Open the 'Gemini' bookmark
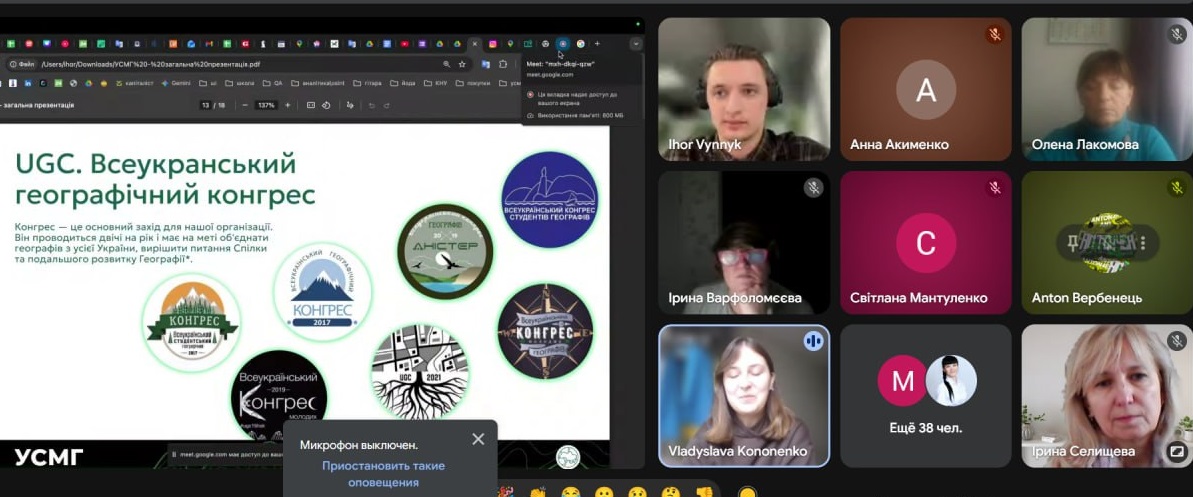Viewport: 1193px width, 497px height. (175, 83)
